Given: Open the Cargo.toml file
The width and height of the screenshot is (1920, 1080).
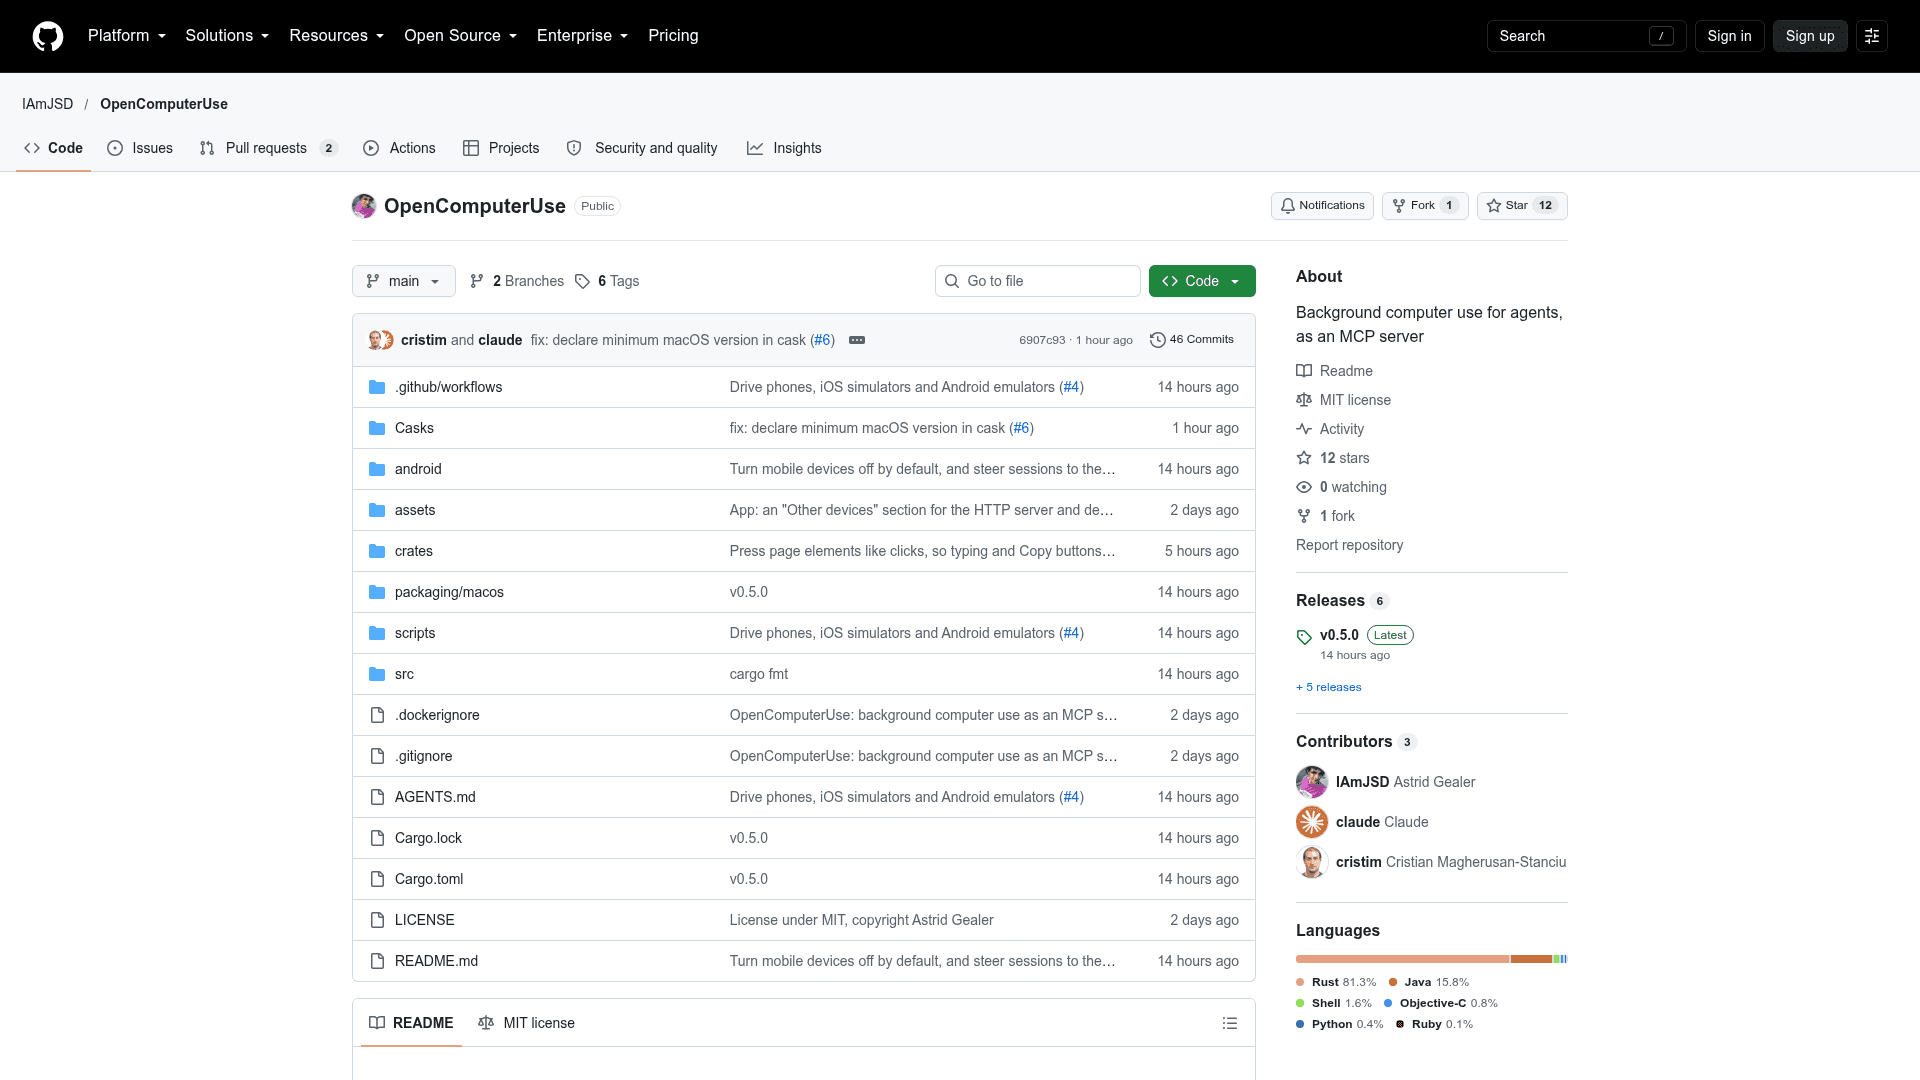Looking at the screenshot, I should (429, 879).
